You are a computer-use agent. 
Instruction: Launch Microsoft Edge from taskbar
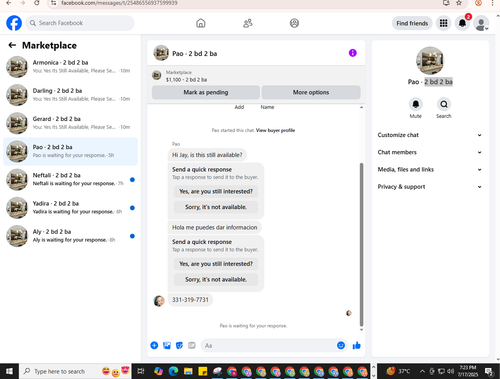coord(173,371)
